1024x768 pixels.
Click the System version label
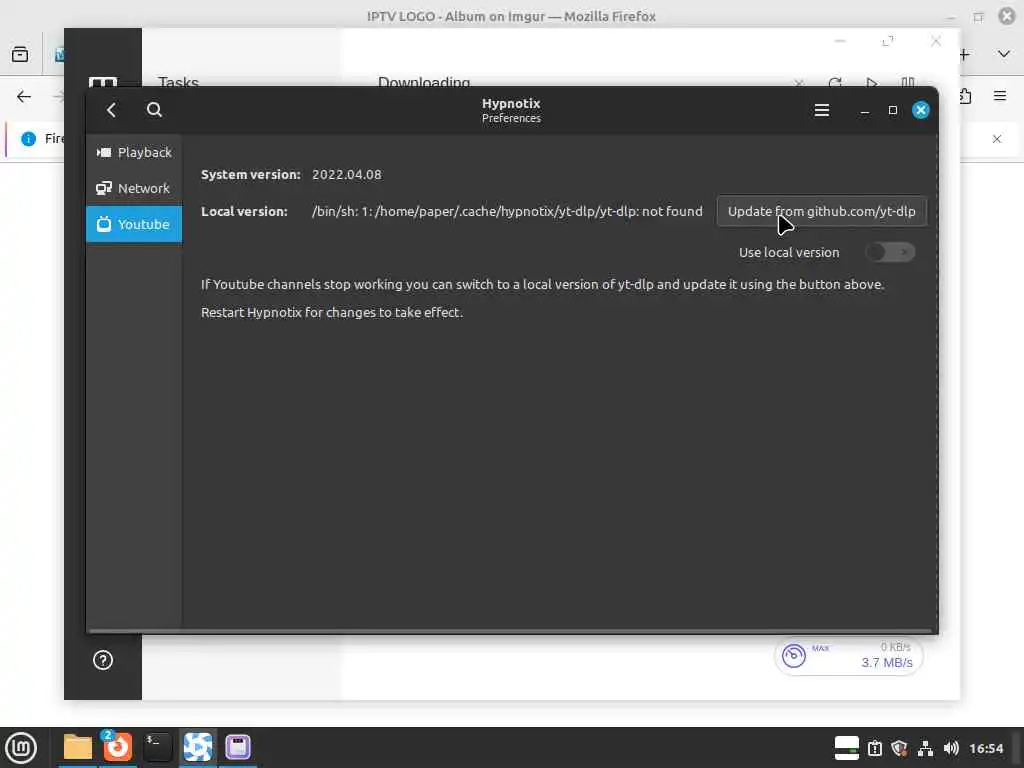251,174
